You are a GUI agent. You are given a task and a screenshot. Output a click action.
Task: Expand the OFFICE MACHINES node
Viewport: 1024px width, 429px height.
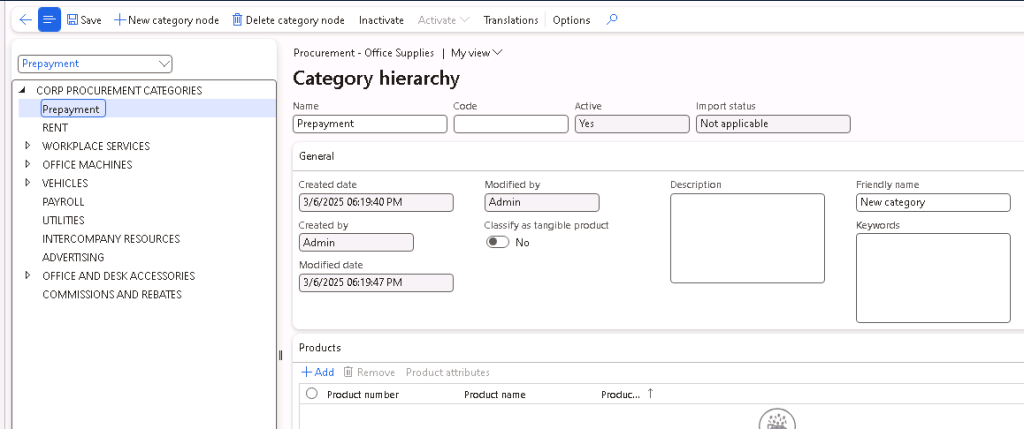28,164
